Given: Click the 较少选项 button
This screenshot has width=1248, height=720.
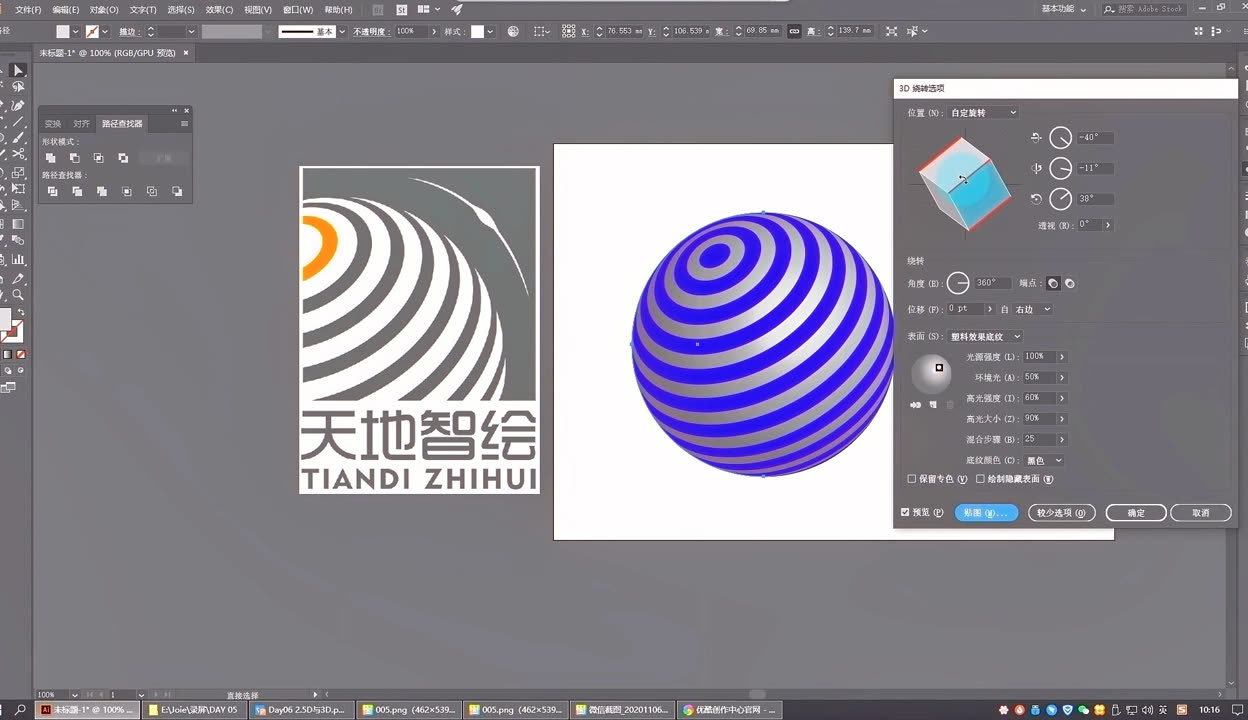Looking at the screenshot, I should pyautogui.click(x=1062, y=513).
